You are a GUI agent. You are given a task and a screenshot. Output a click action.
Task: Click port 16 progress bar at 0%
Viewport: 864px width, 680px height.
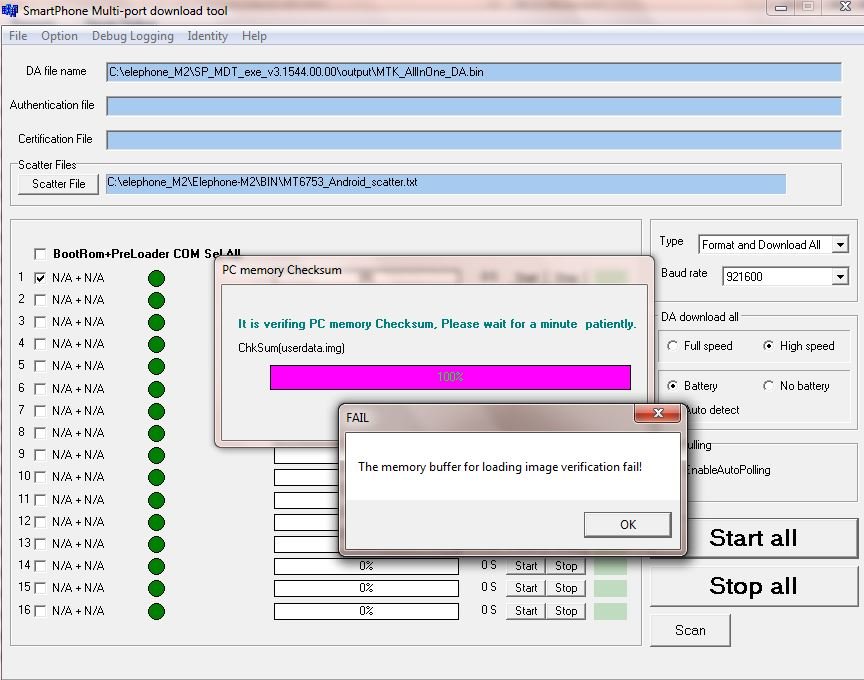(366, 611)
